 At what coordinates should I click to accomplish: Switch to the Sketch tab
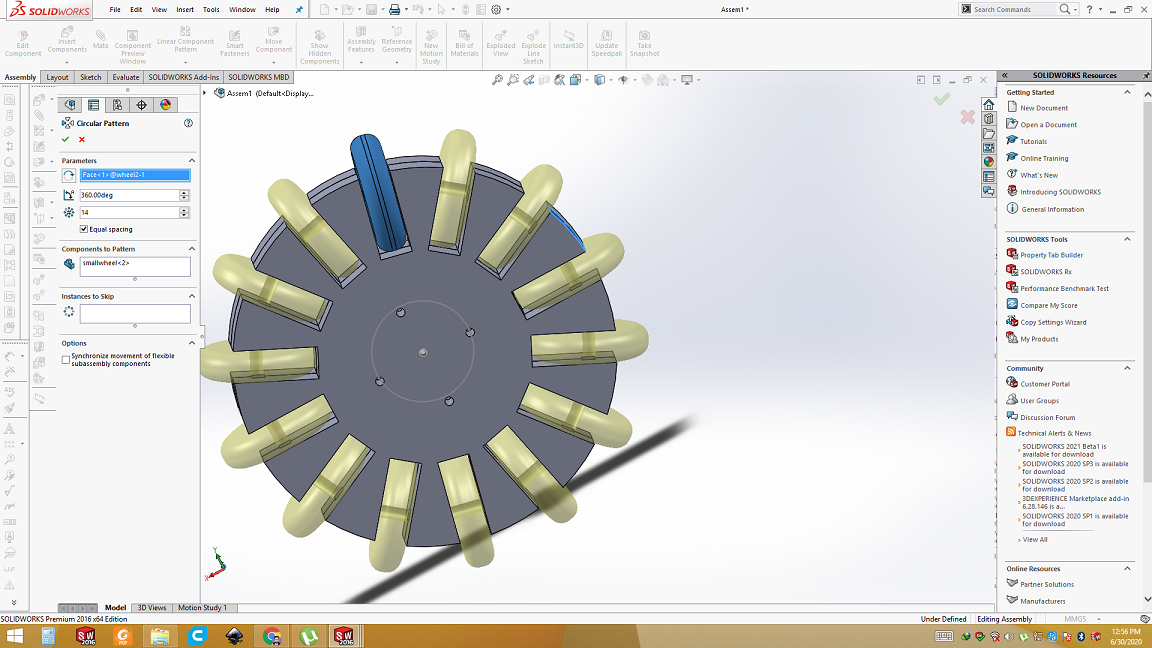[x=90, y=77]
